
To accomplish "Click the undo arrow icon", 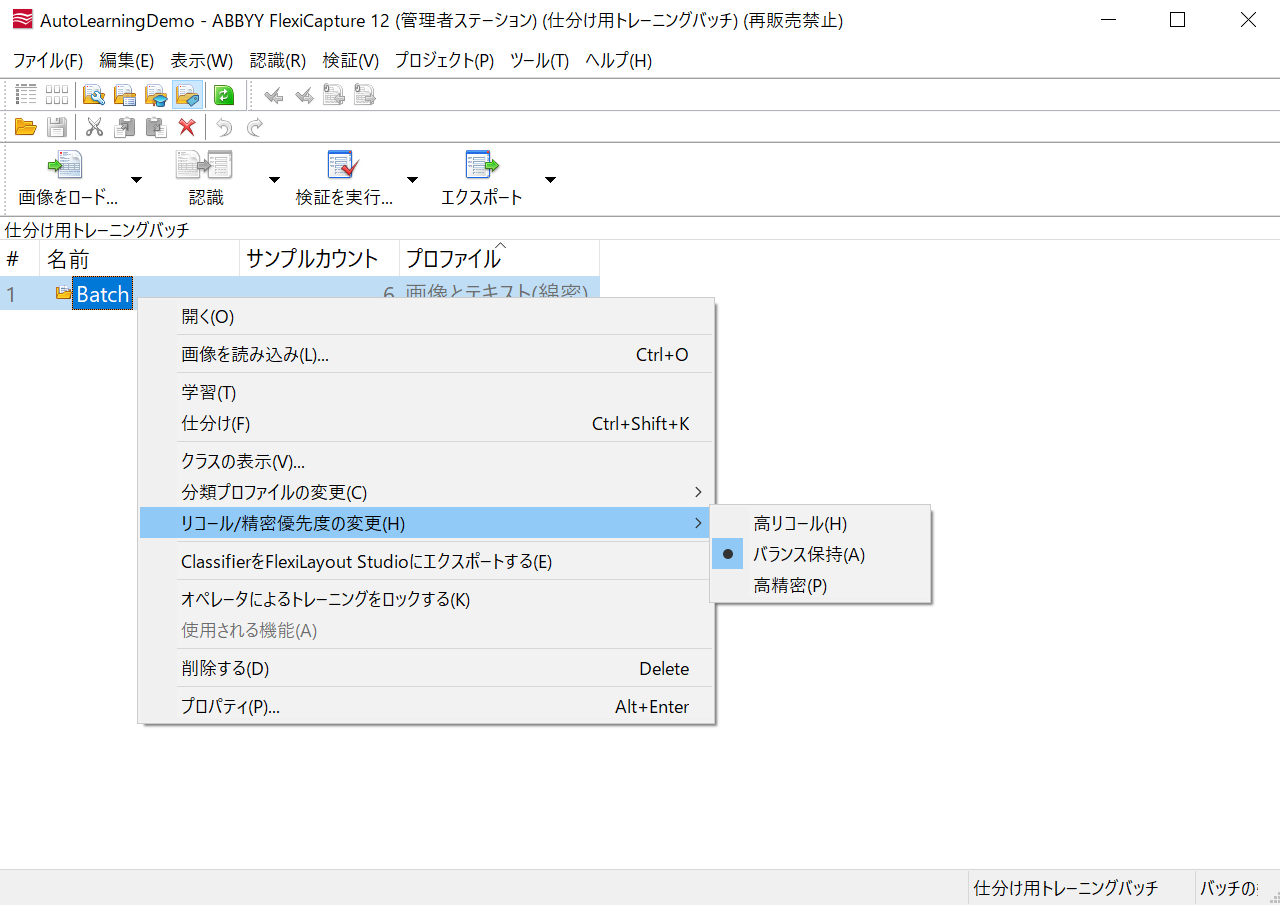I will point(224,127).
